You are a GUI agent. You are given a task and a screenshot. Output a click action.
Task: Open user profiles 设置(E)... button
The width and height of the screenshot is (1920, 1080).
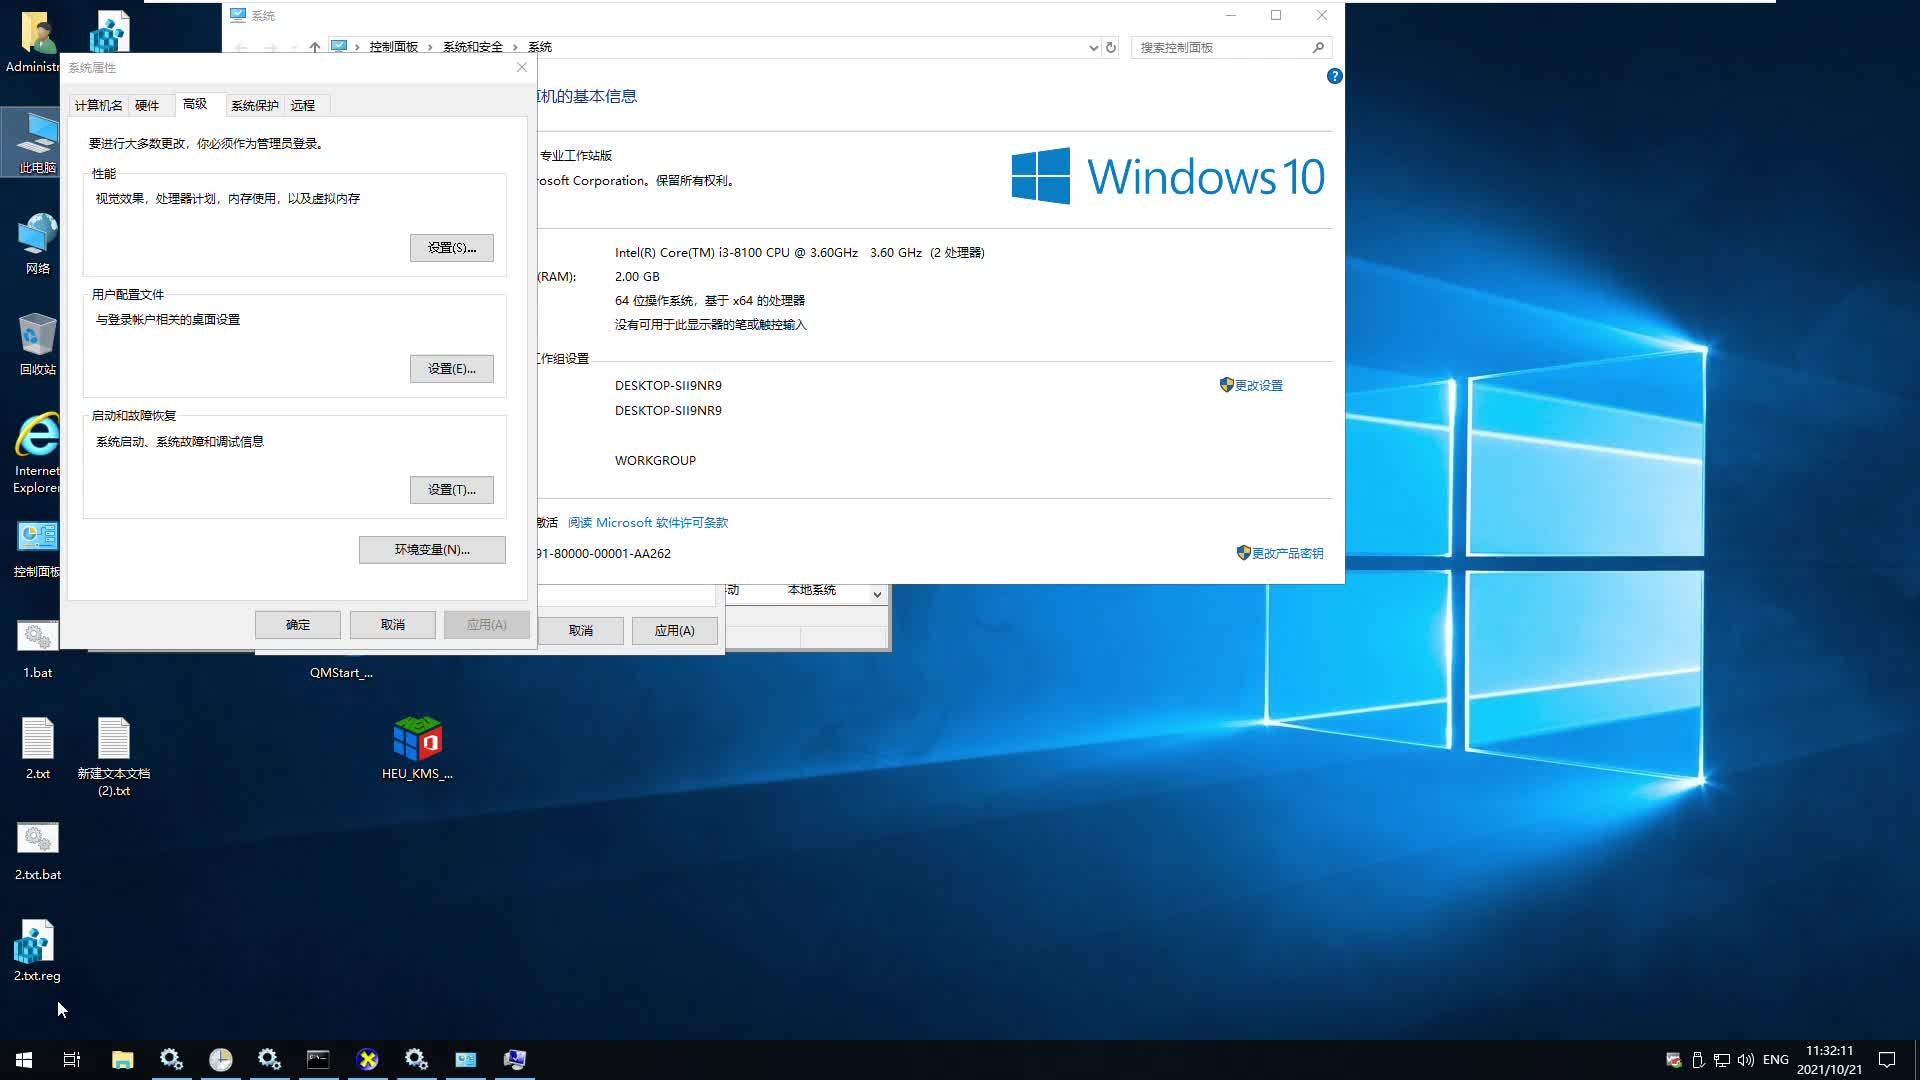451,369
